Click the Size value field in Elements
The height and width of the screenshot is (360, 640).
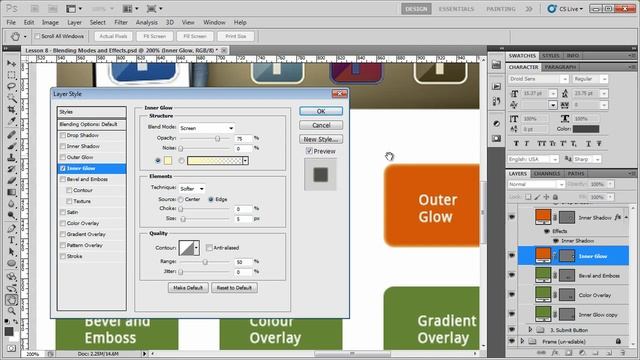[x=243, y=219]
